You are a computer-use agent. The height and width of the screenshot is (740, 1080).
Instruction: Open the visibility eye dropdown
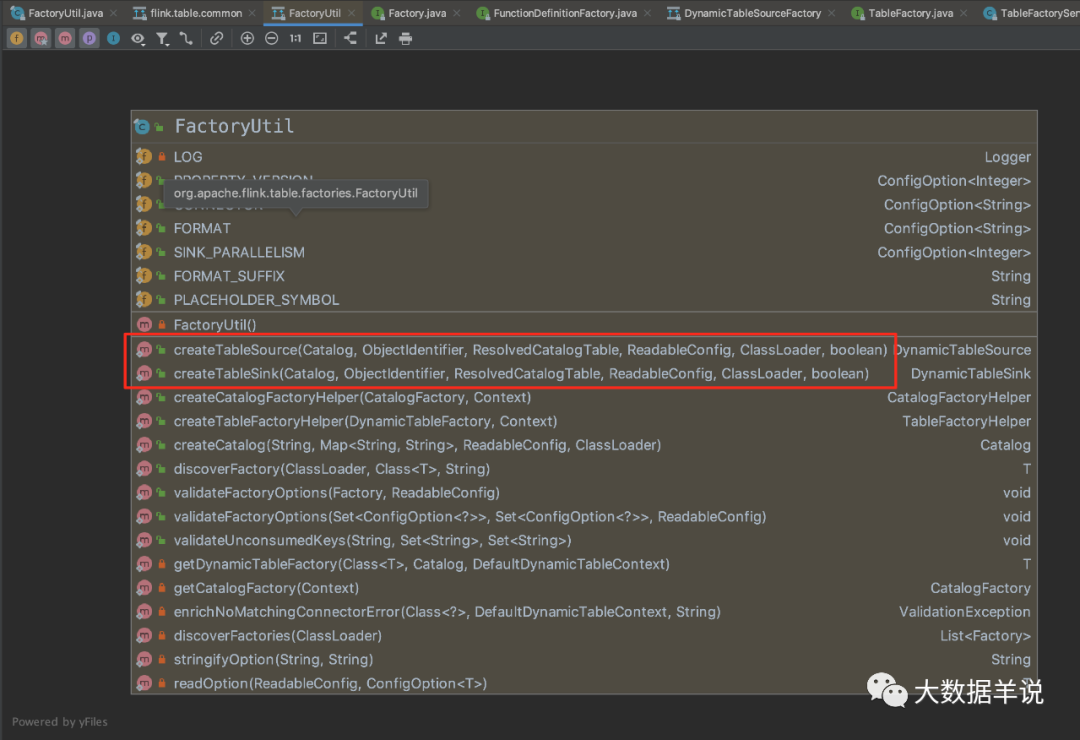[138, 39]
